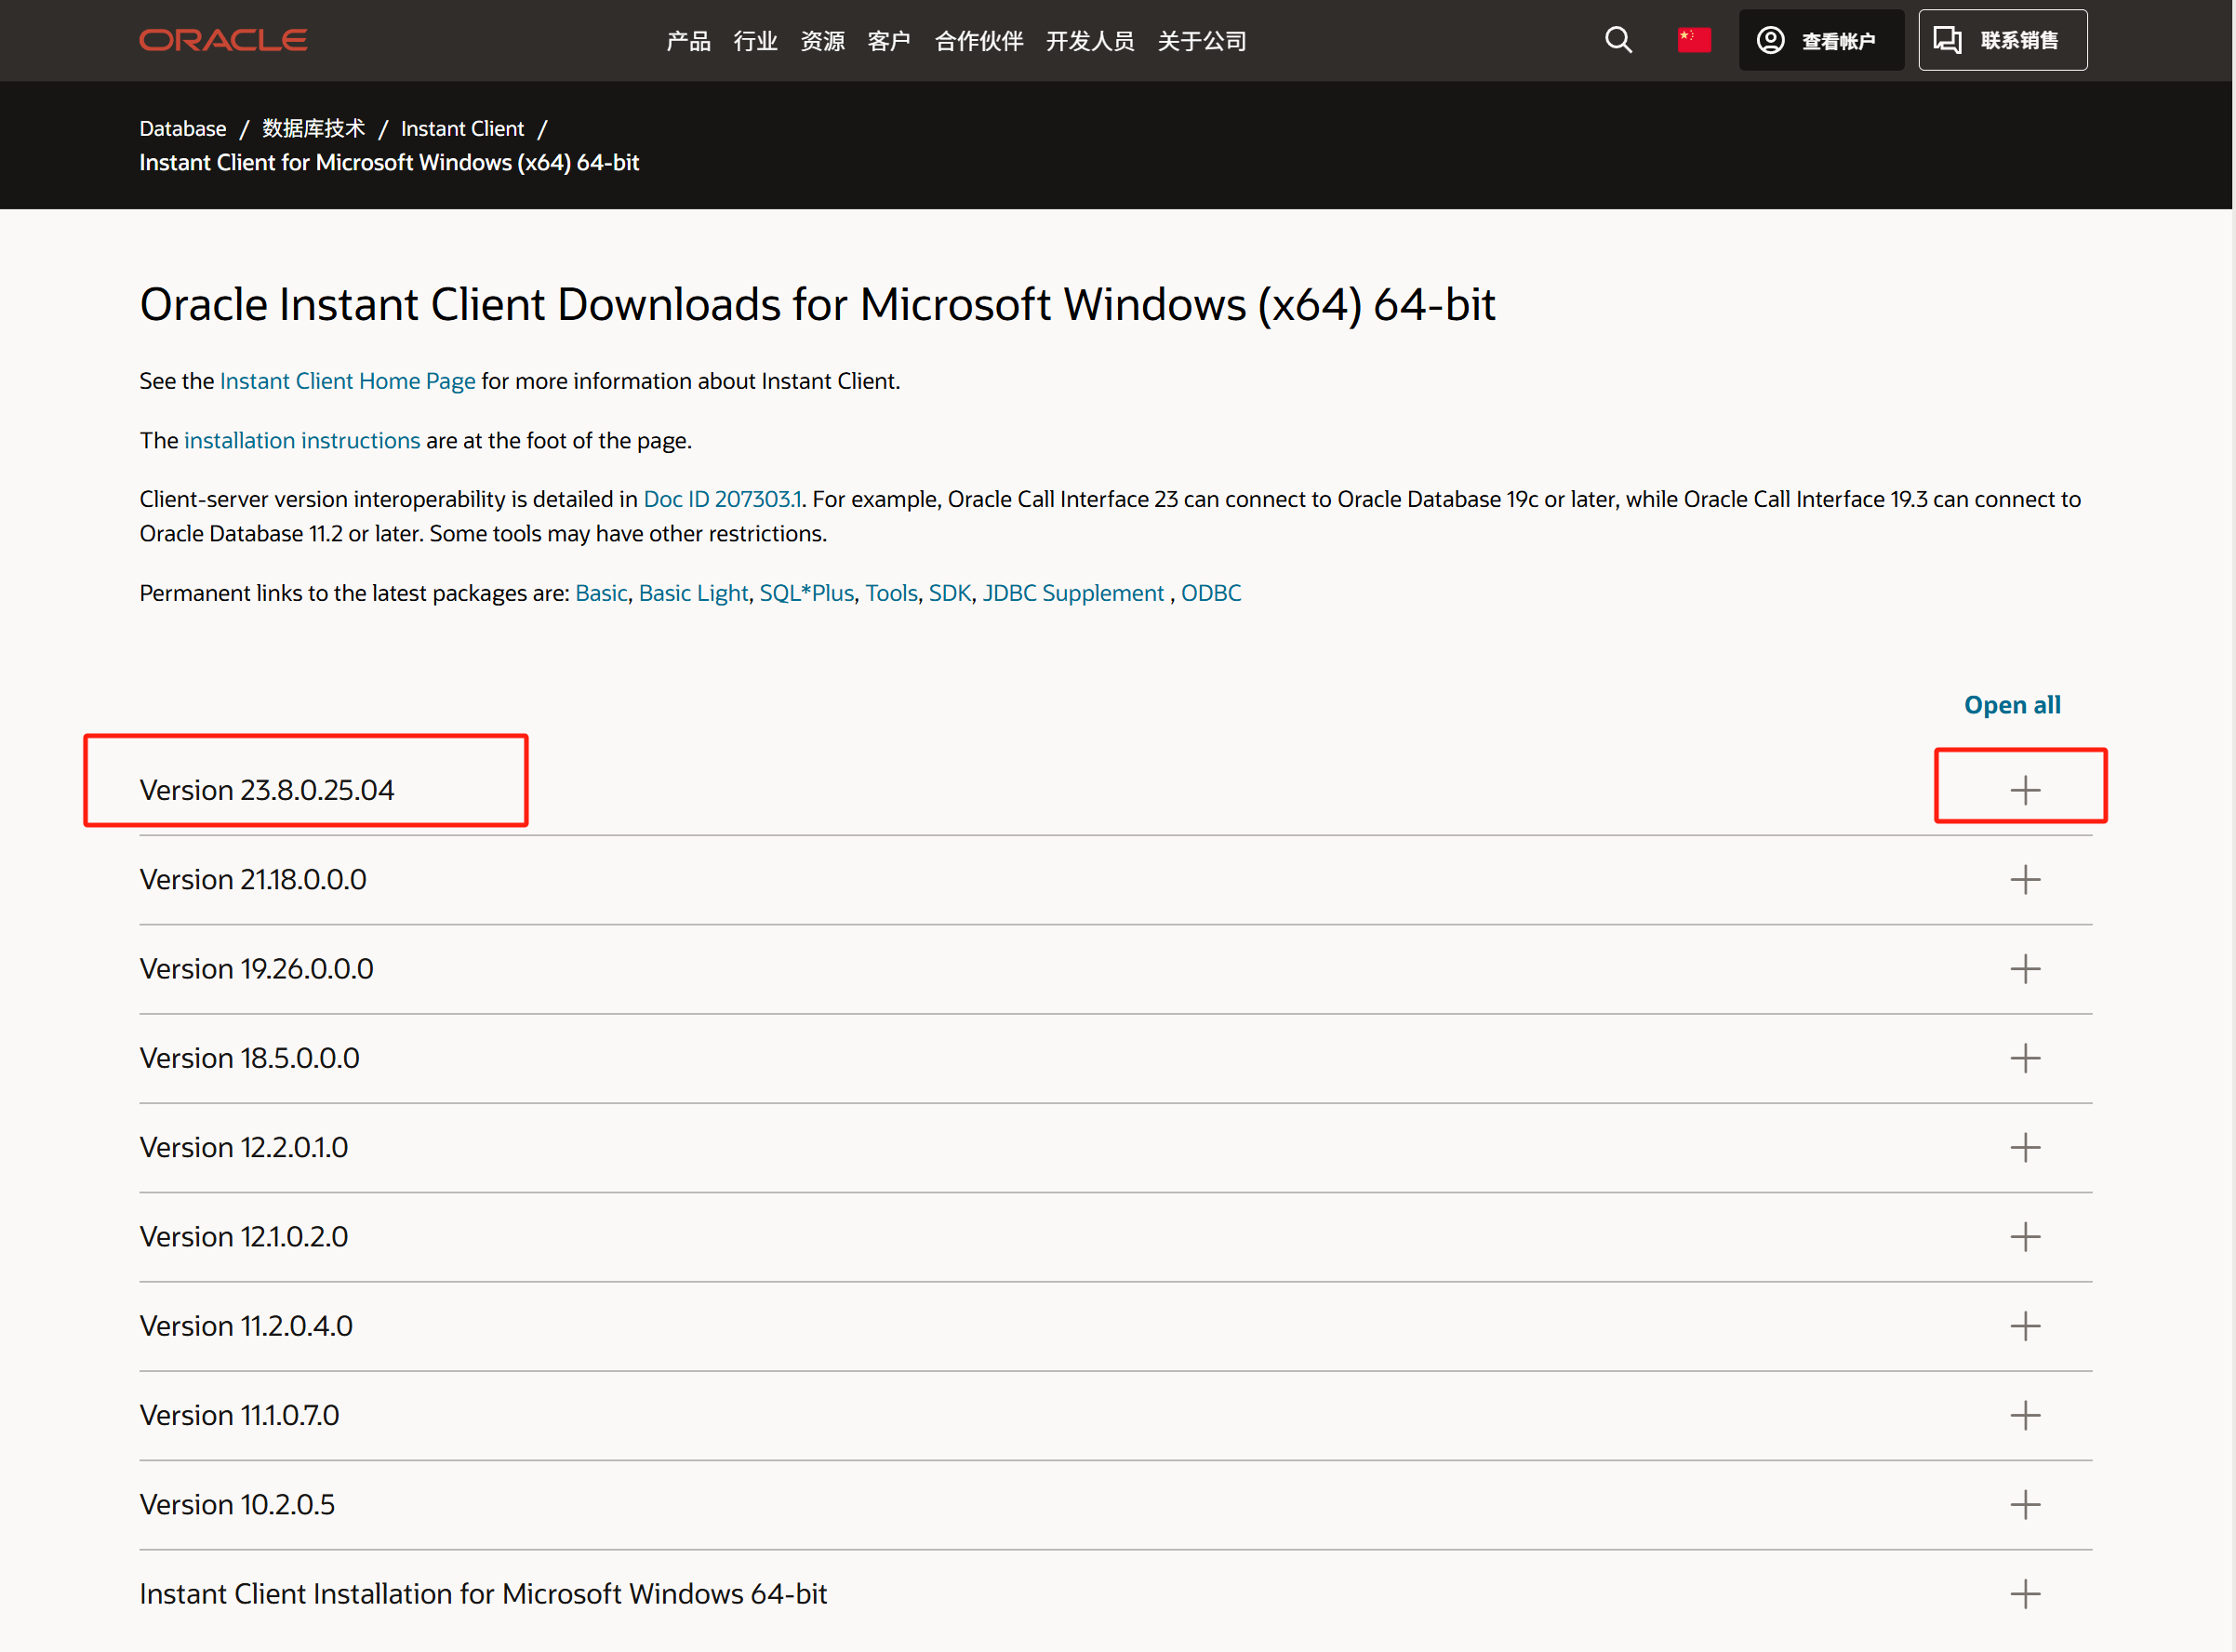Open the Instant Client Home Page link
2236x1652 pixels.
pos(347,381)
